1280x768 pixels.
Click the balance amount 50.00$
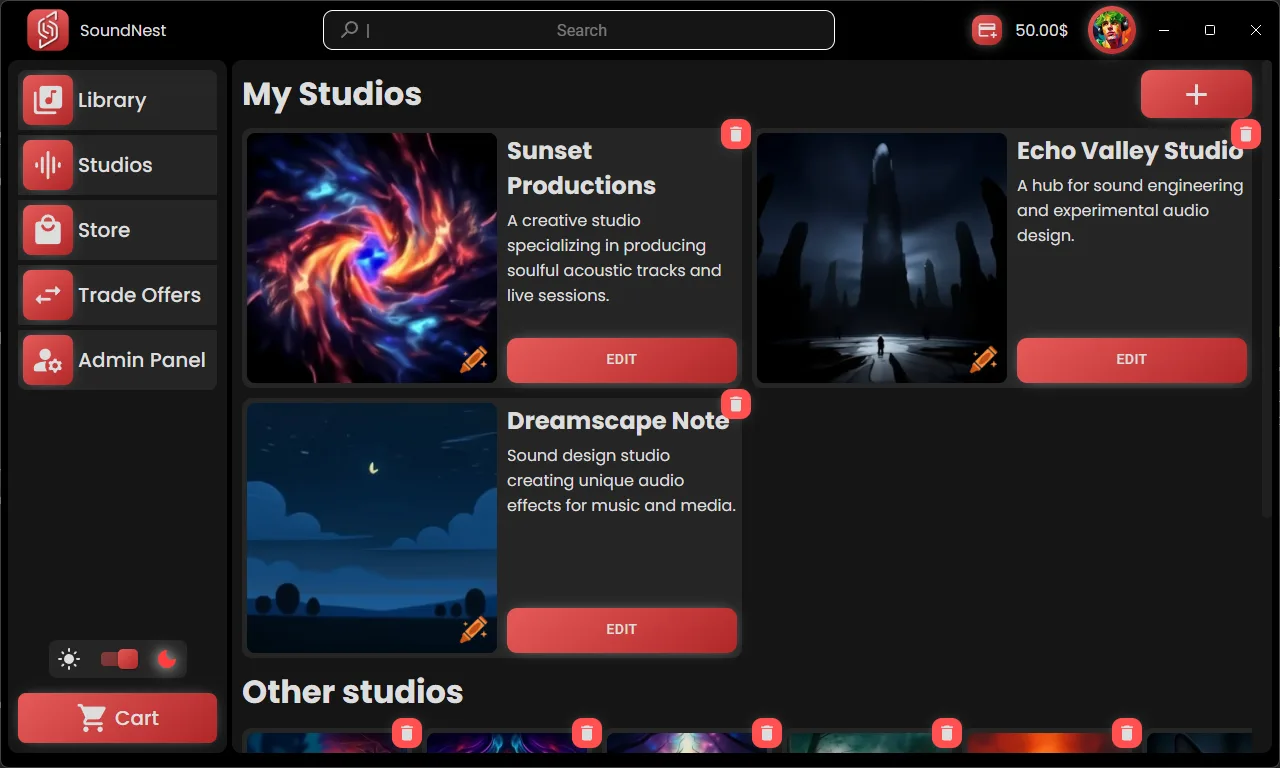coord(1041,30)
